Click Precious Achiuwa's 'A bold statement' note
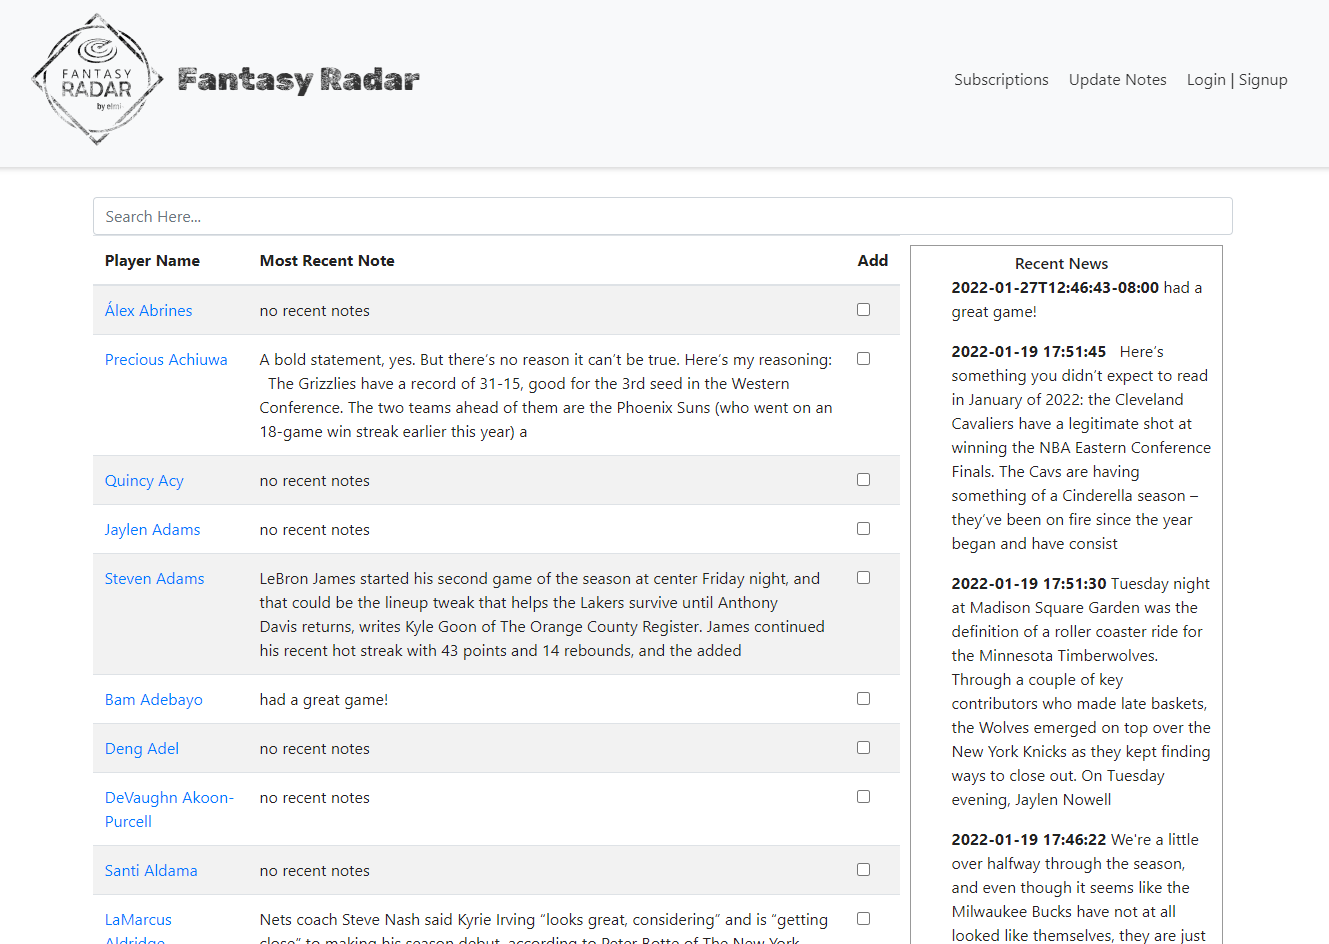1329x944 pixels. (x=546, y=395)
